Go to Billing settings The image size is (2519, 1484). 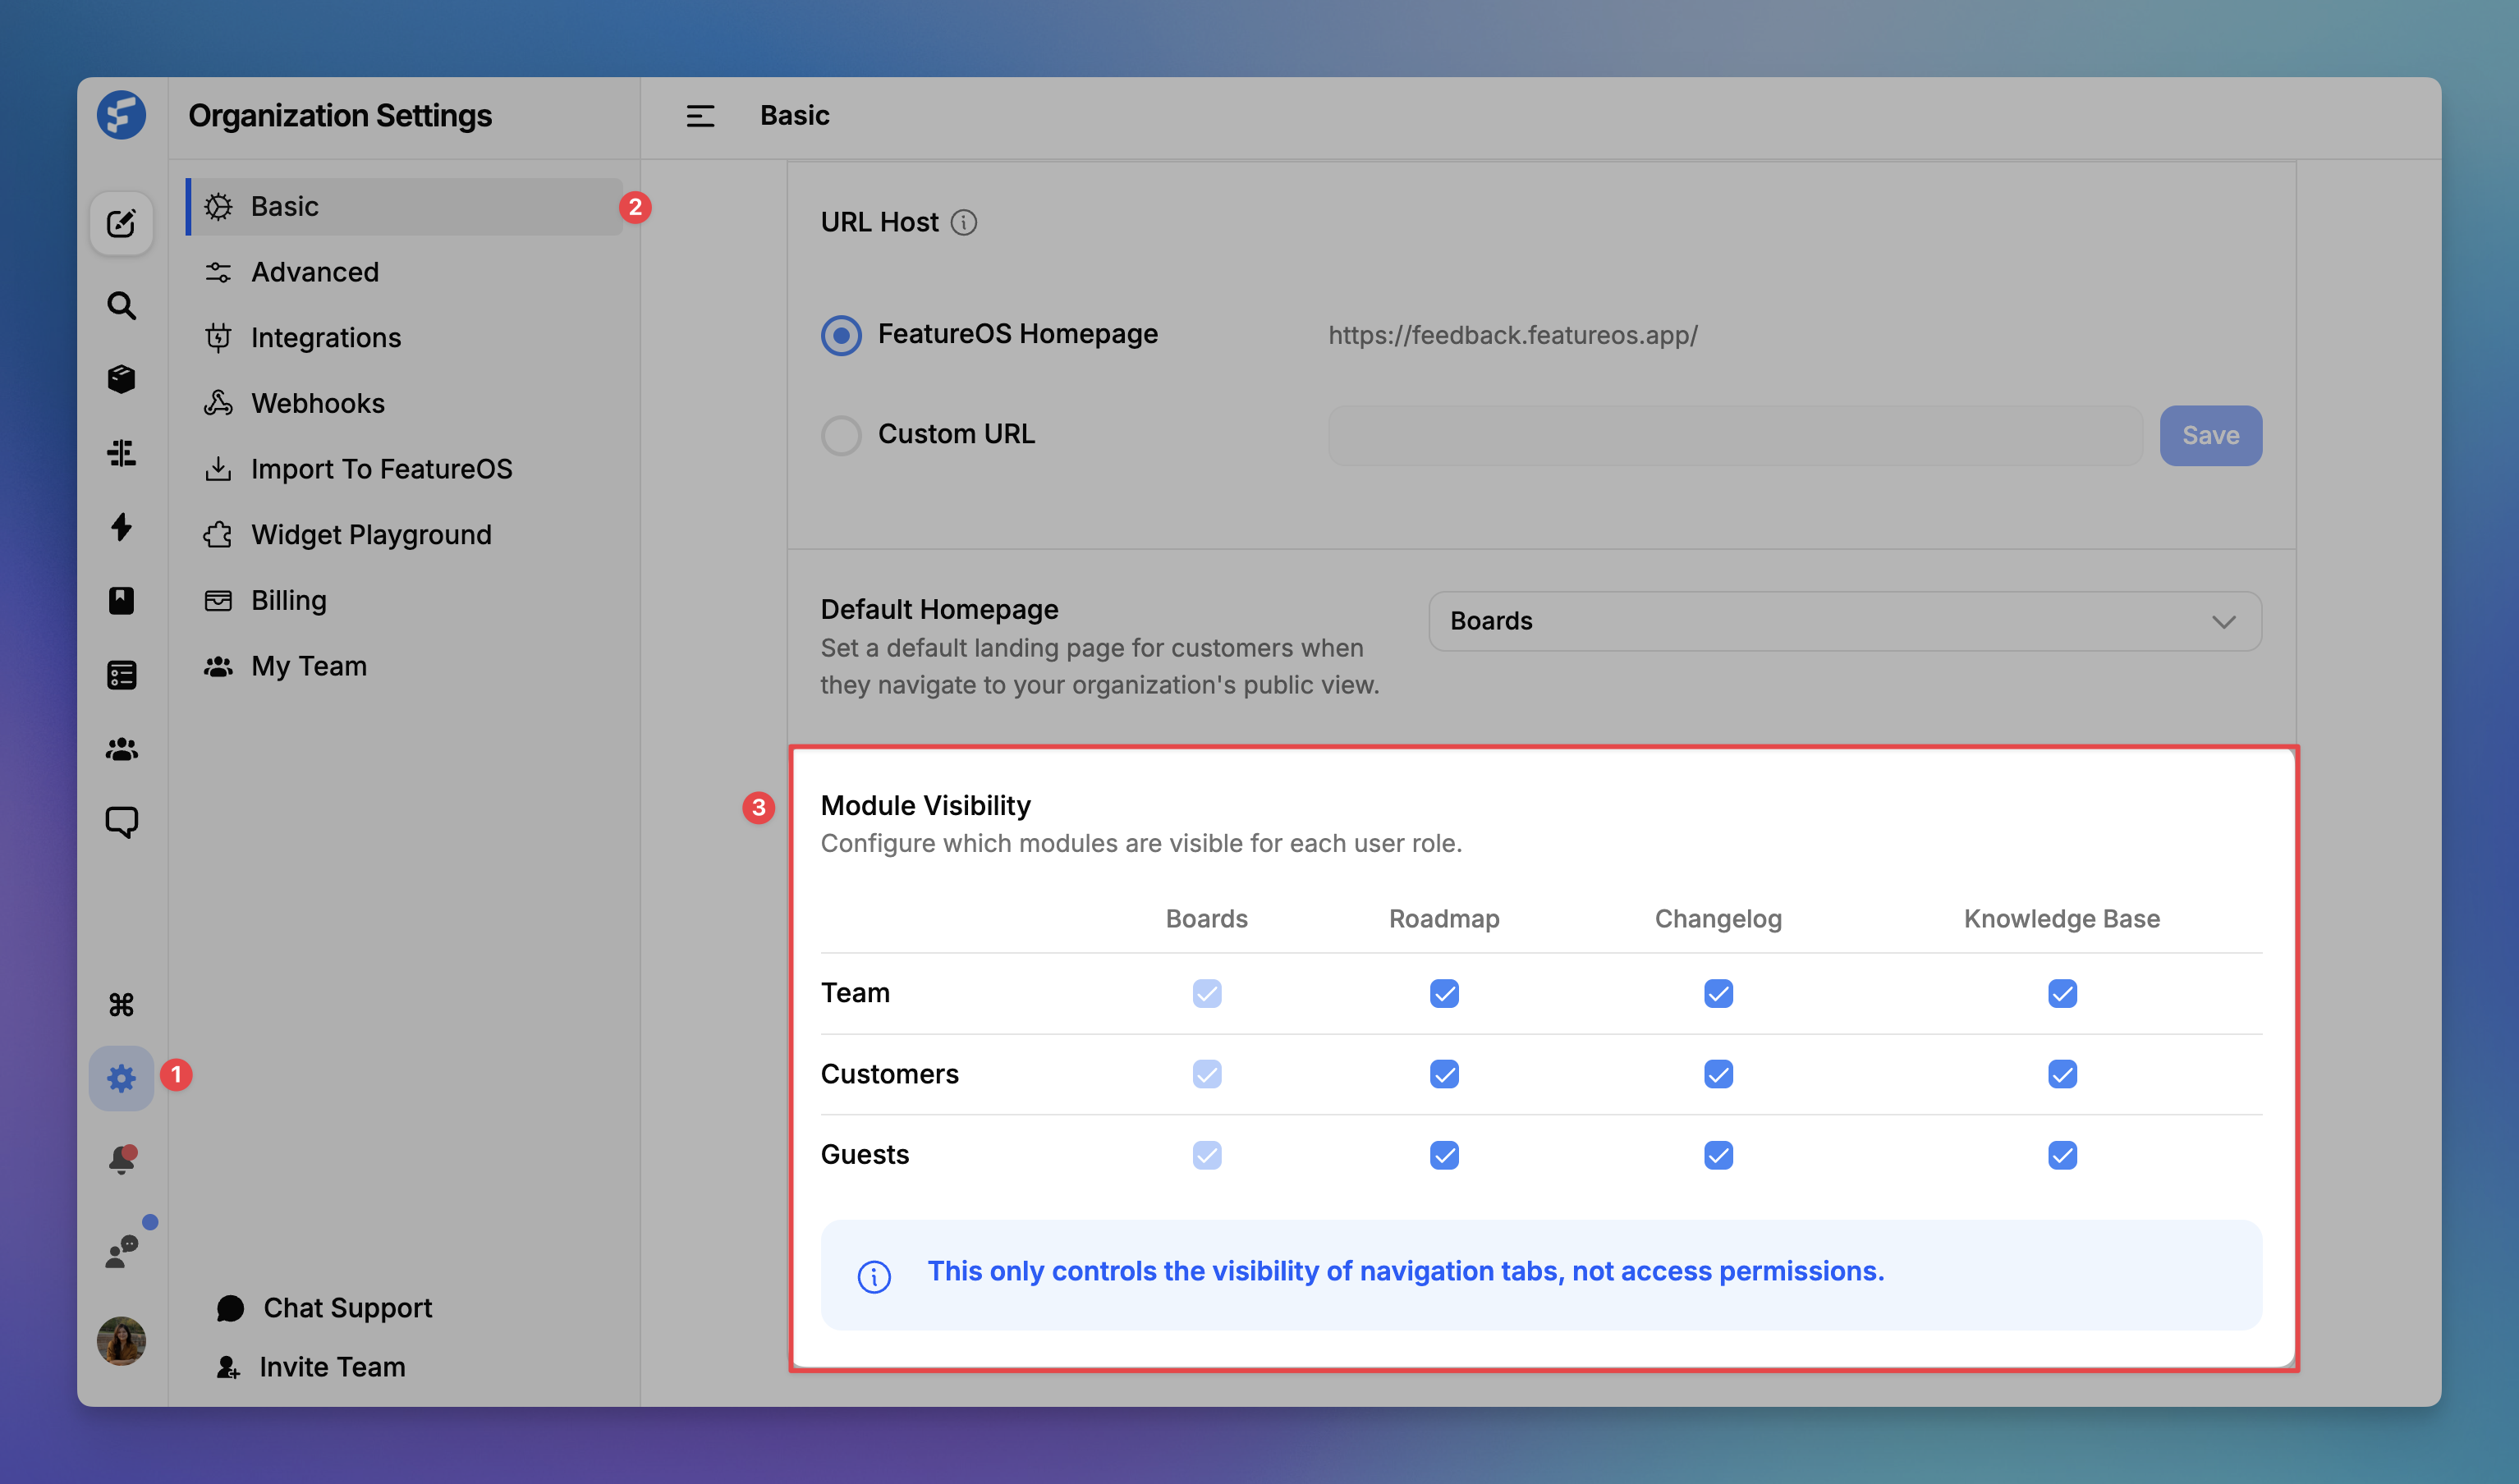tap(405, 600)
